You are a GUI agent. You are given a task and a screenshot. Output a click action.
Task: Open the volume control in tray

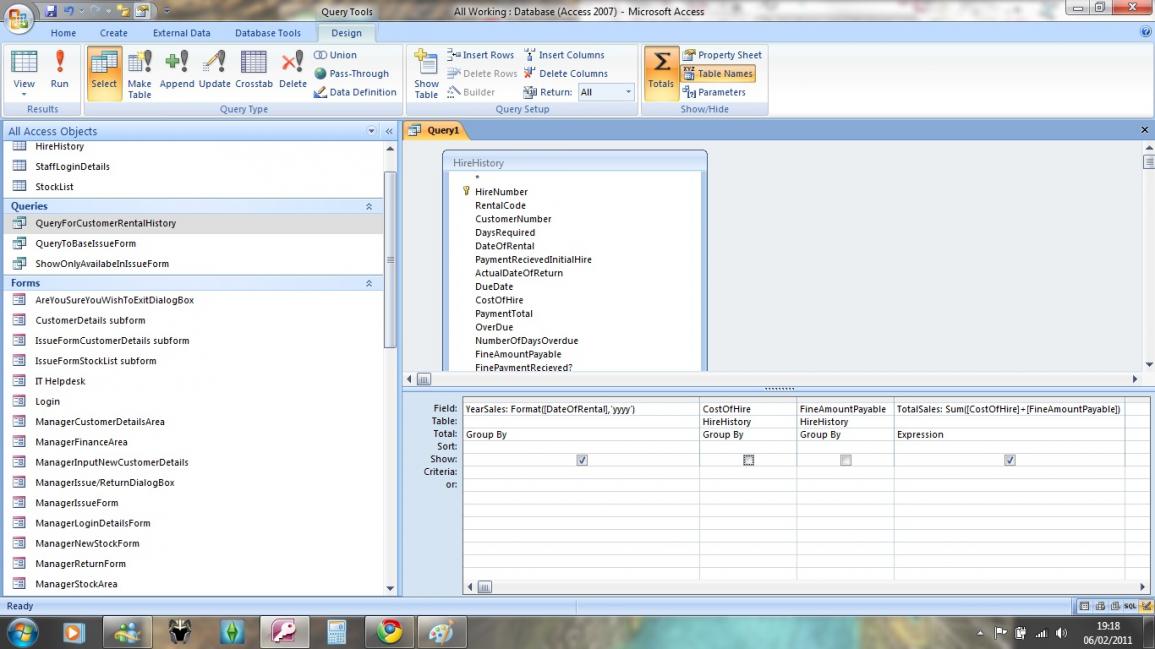1061,633
